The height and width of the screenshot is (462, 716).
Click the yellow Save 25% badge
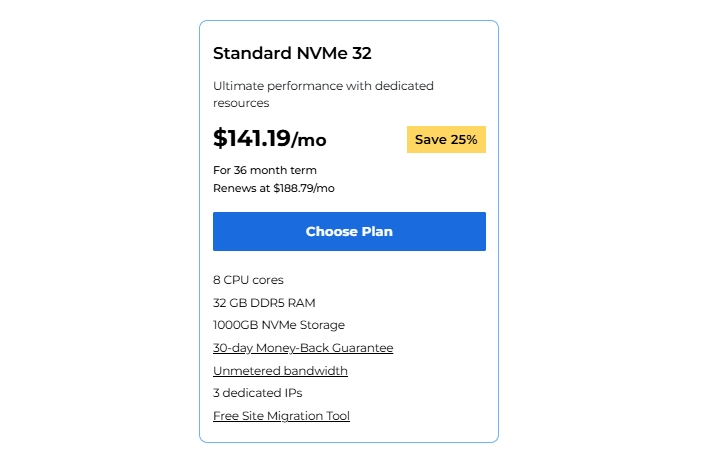pyautogui.click(x=446, y=140)
